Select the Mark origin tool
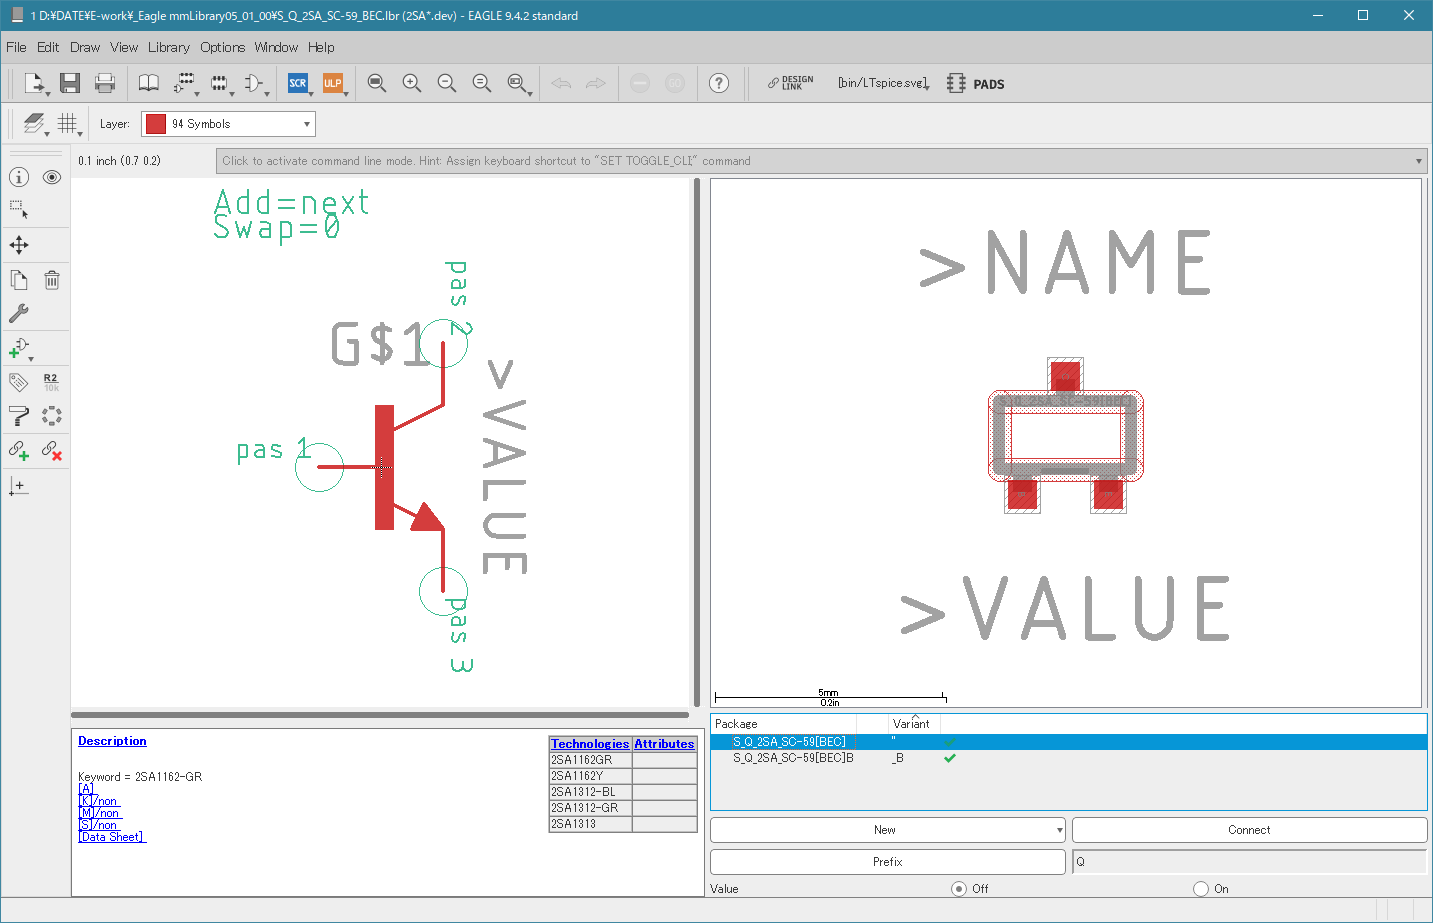The width and height of the screenshot is (1433, 923). (19, 486)
